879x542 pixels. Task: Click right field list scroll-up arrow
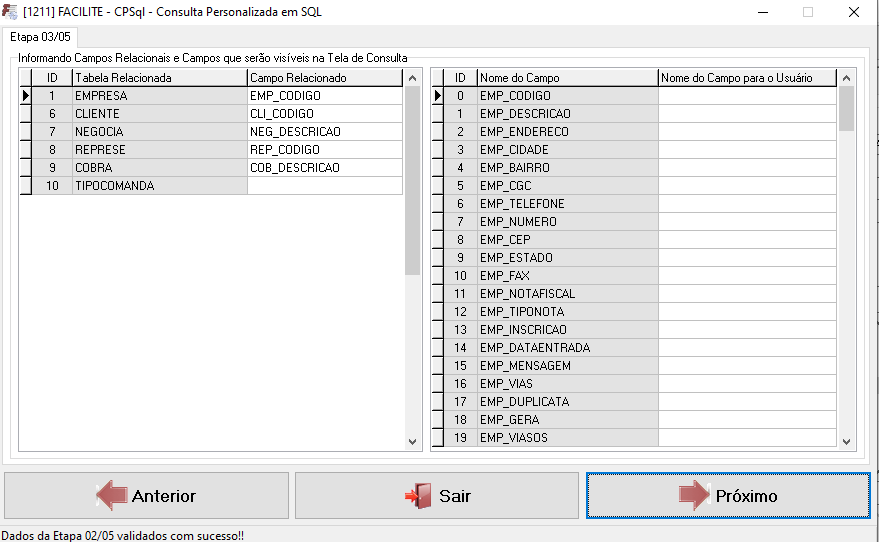(846, 78)
